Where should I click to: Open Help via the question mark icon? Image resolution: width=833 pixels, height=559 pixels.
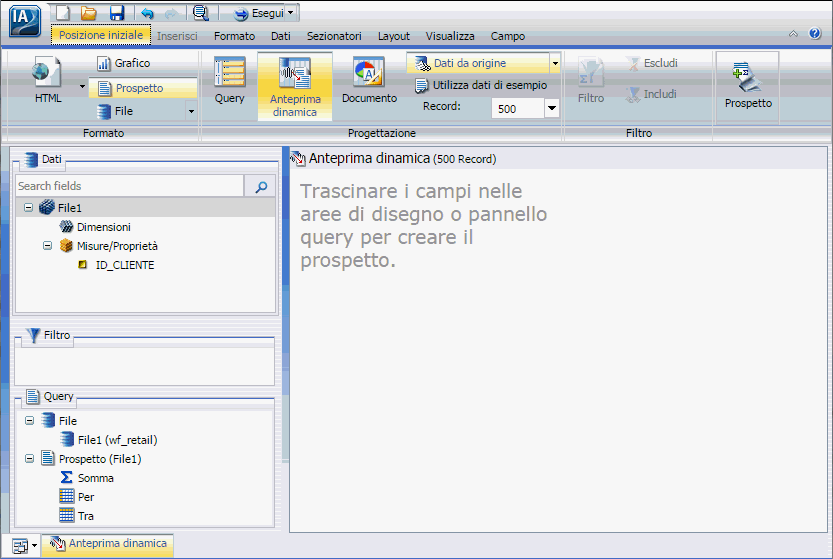tap(814, 33)
